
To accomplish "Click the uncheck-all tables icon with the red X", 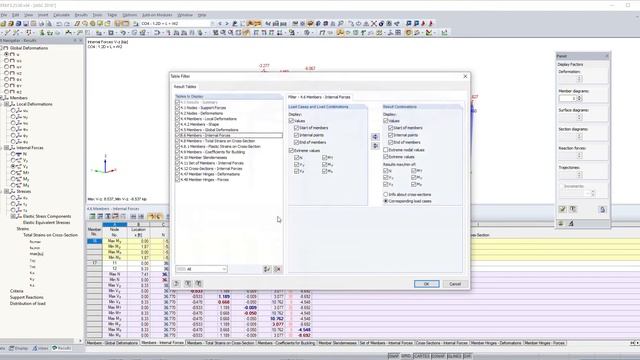I will (x=278, y=269).
